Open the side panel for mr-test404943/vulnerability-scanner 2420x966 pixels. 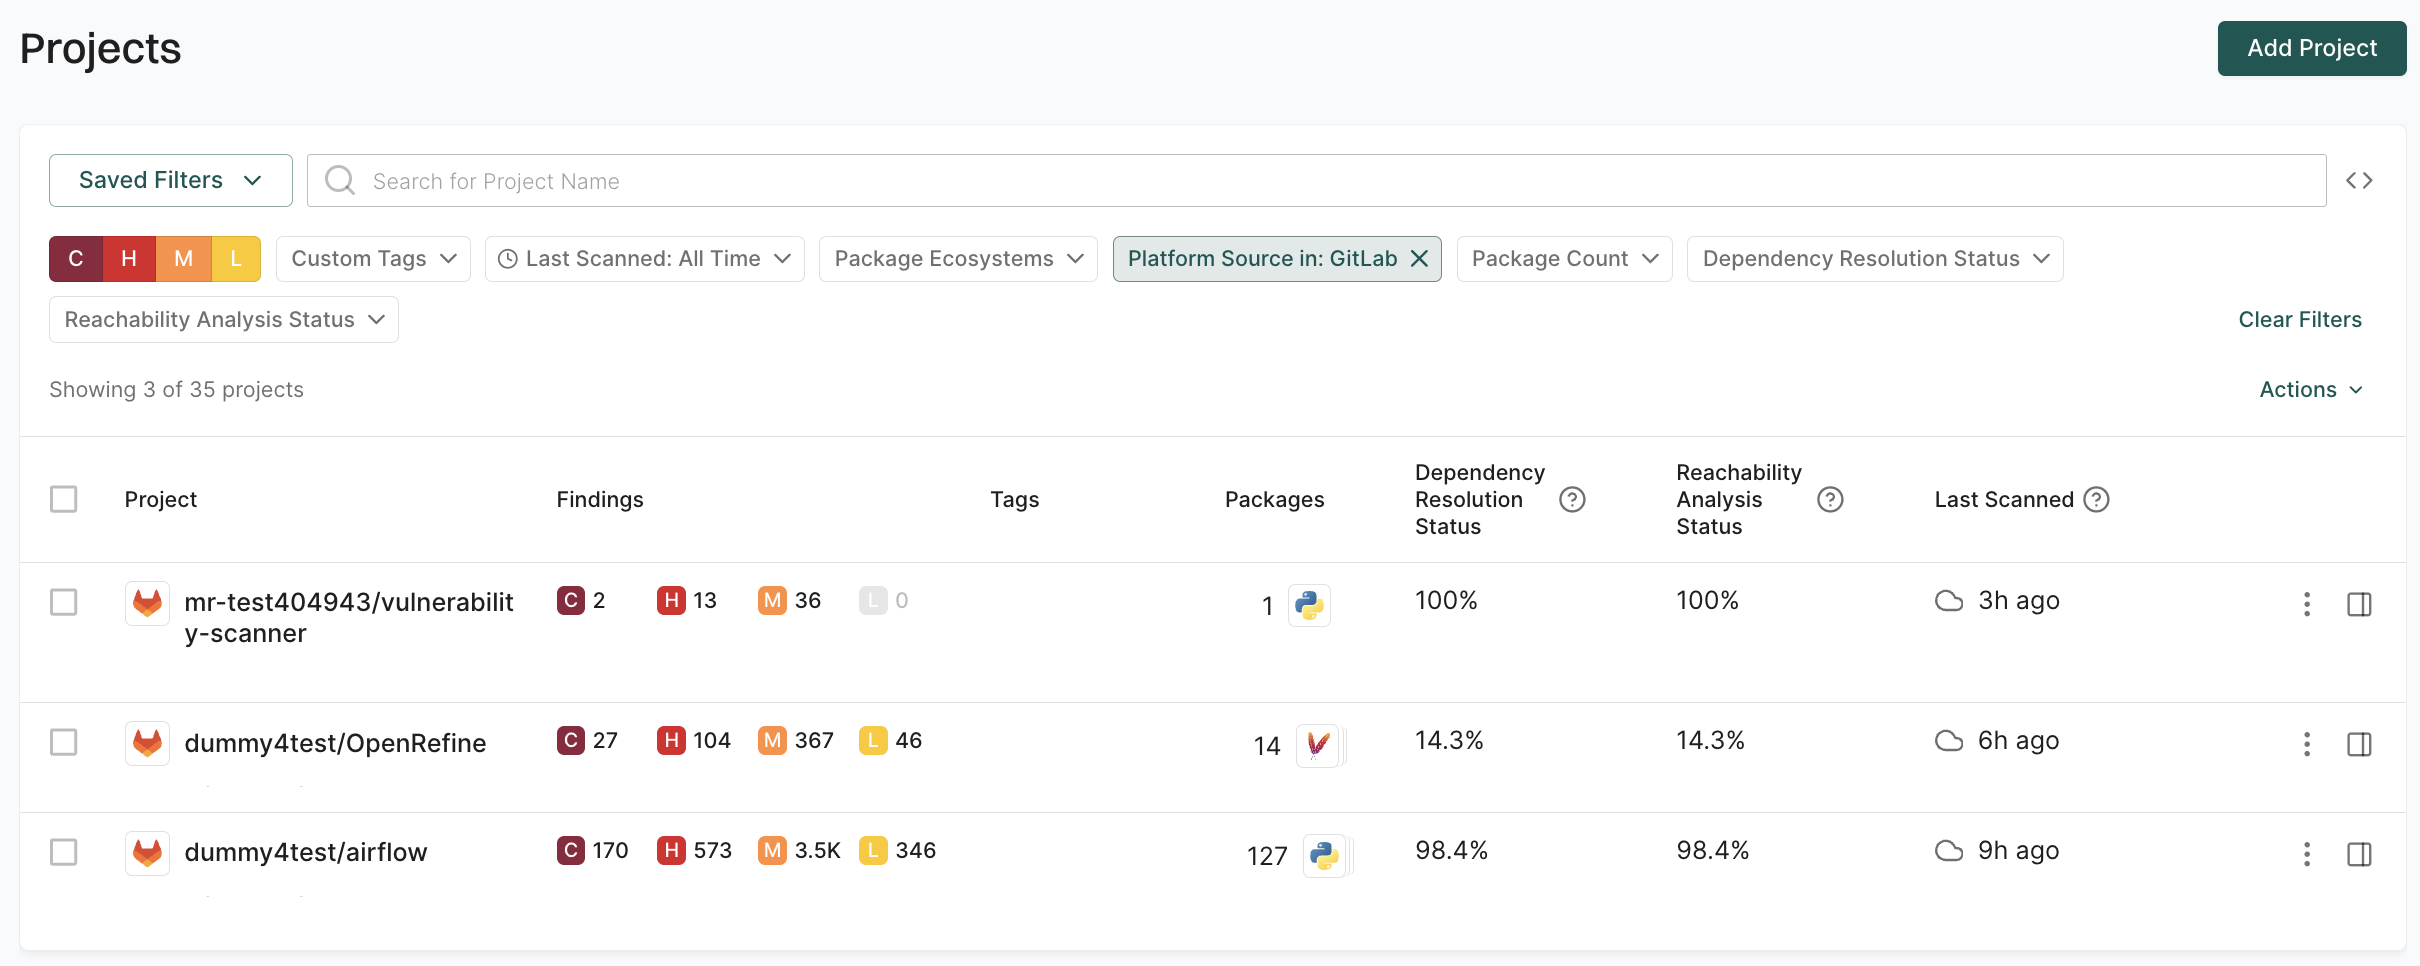[2360, 604]
